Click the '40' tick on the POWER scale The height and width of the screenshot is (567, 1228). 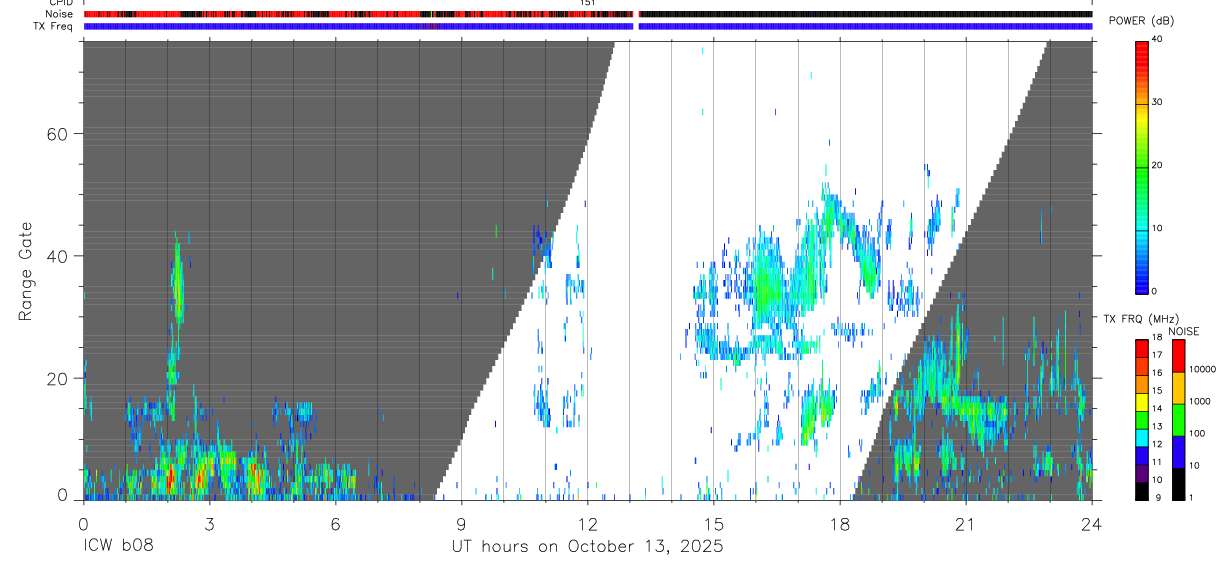(1157, 40)
